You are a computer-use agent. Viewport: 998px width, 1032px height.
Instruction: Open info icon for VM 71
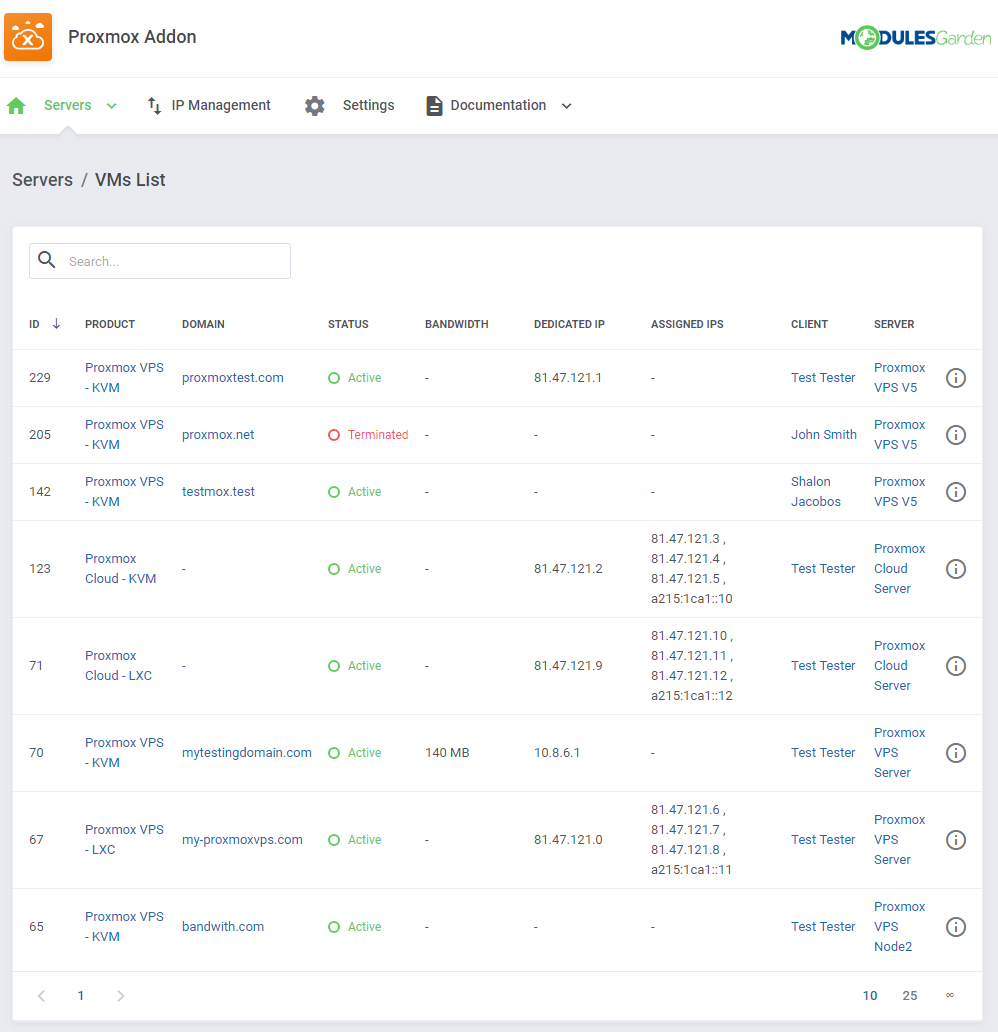click(956, 666)
